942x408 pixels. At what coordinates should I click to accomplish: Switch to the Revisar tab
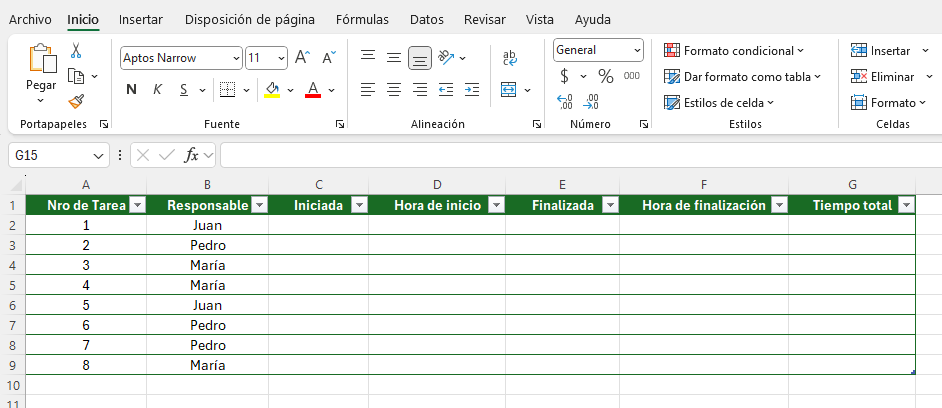485,19
